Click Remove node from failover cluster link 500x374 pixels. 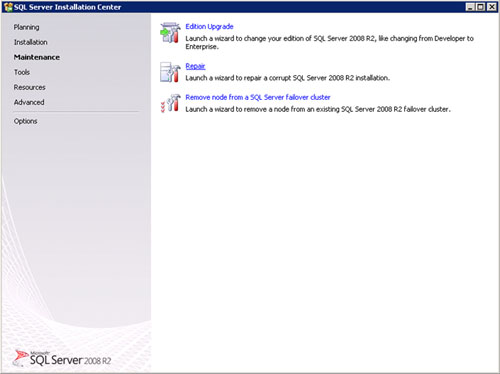(258, 97)
